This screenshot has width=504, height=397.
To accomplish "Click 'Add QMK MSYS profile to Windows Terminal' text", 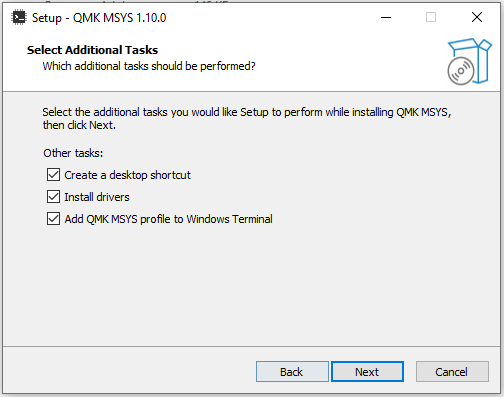I will tap(168, 219).
